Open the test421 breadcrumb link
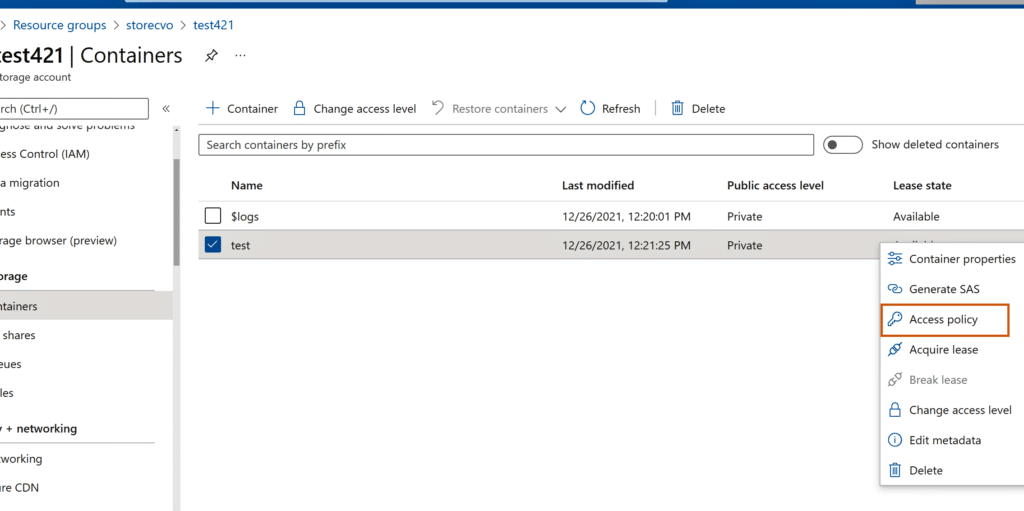 pyautogui.click(x=214, y=25)
